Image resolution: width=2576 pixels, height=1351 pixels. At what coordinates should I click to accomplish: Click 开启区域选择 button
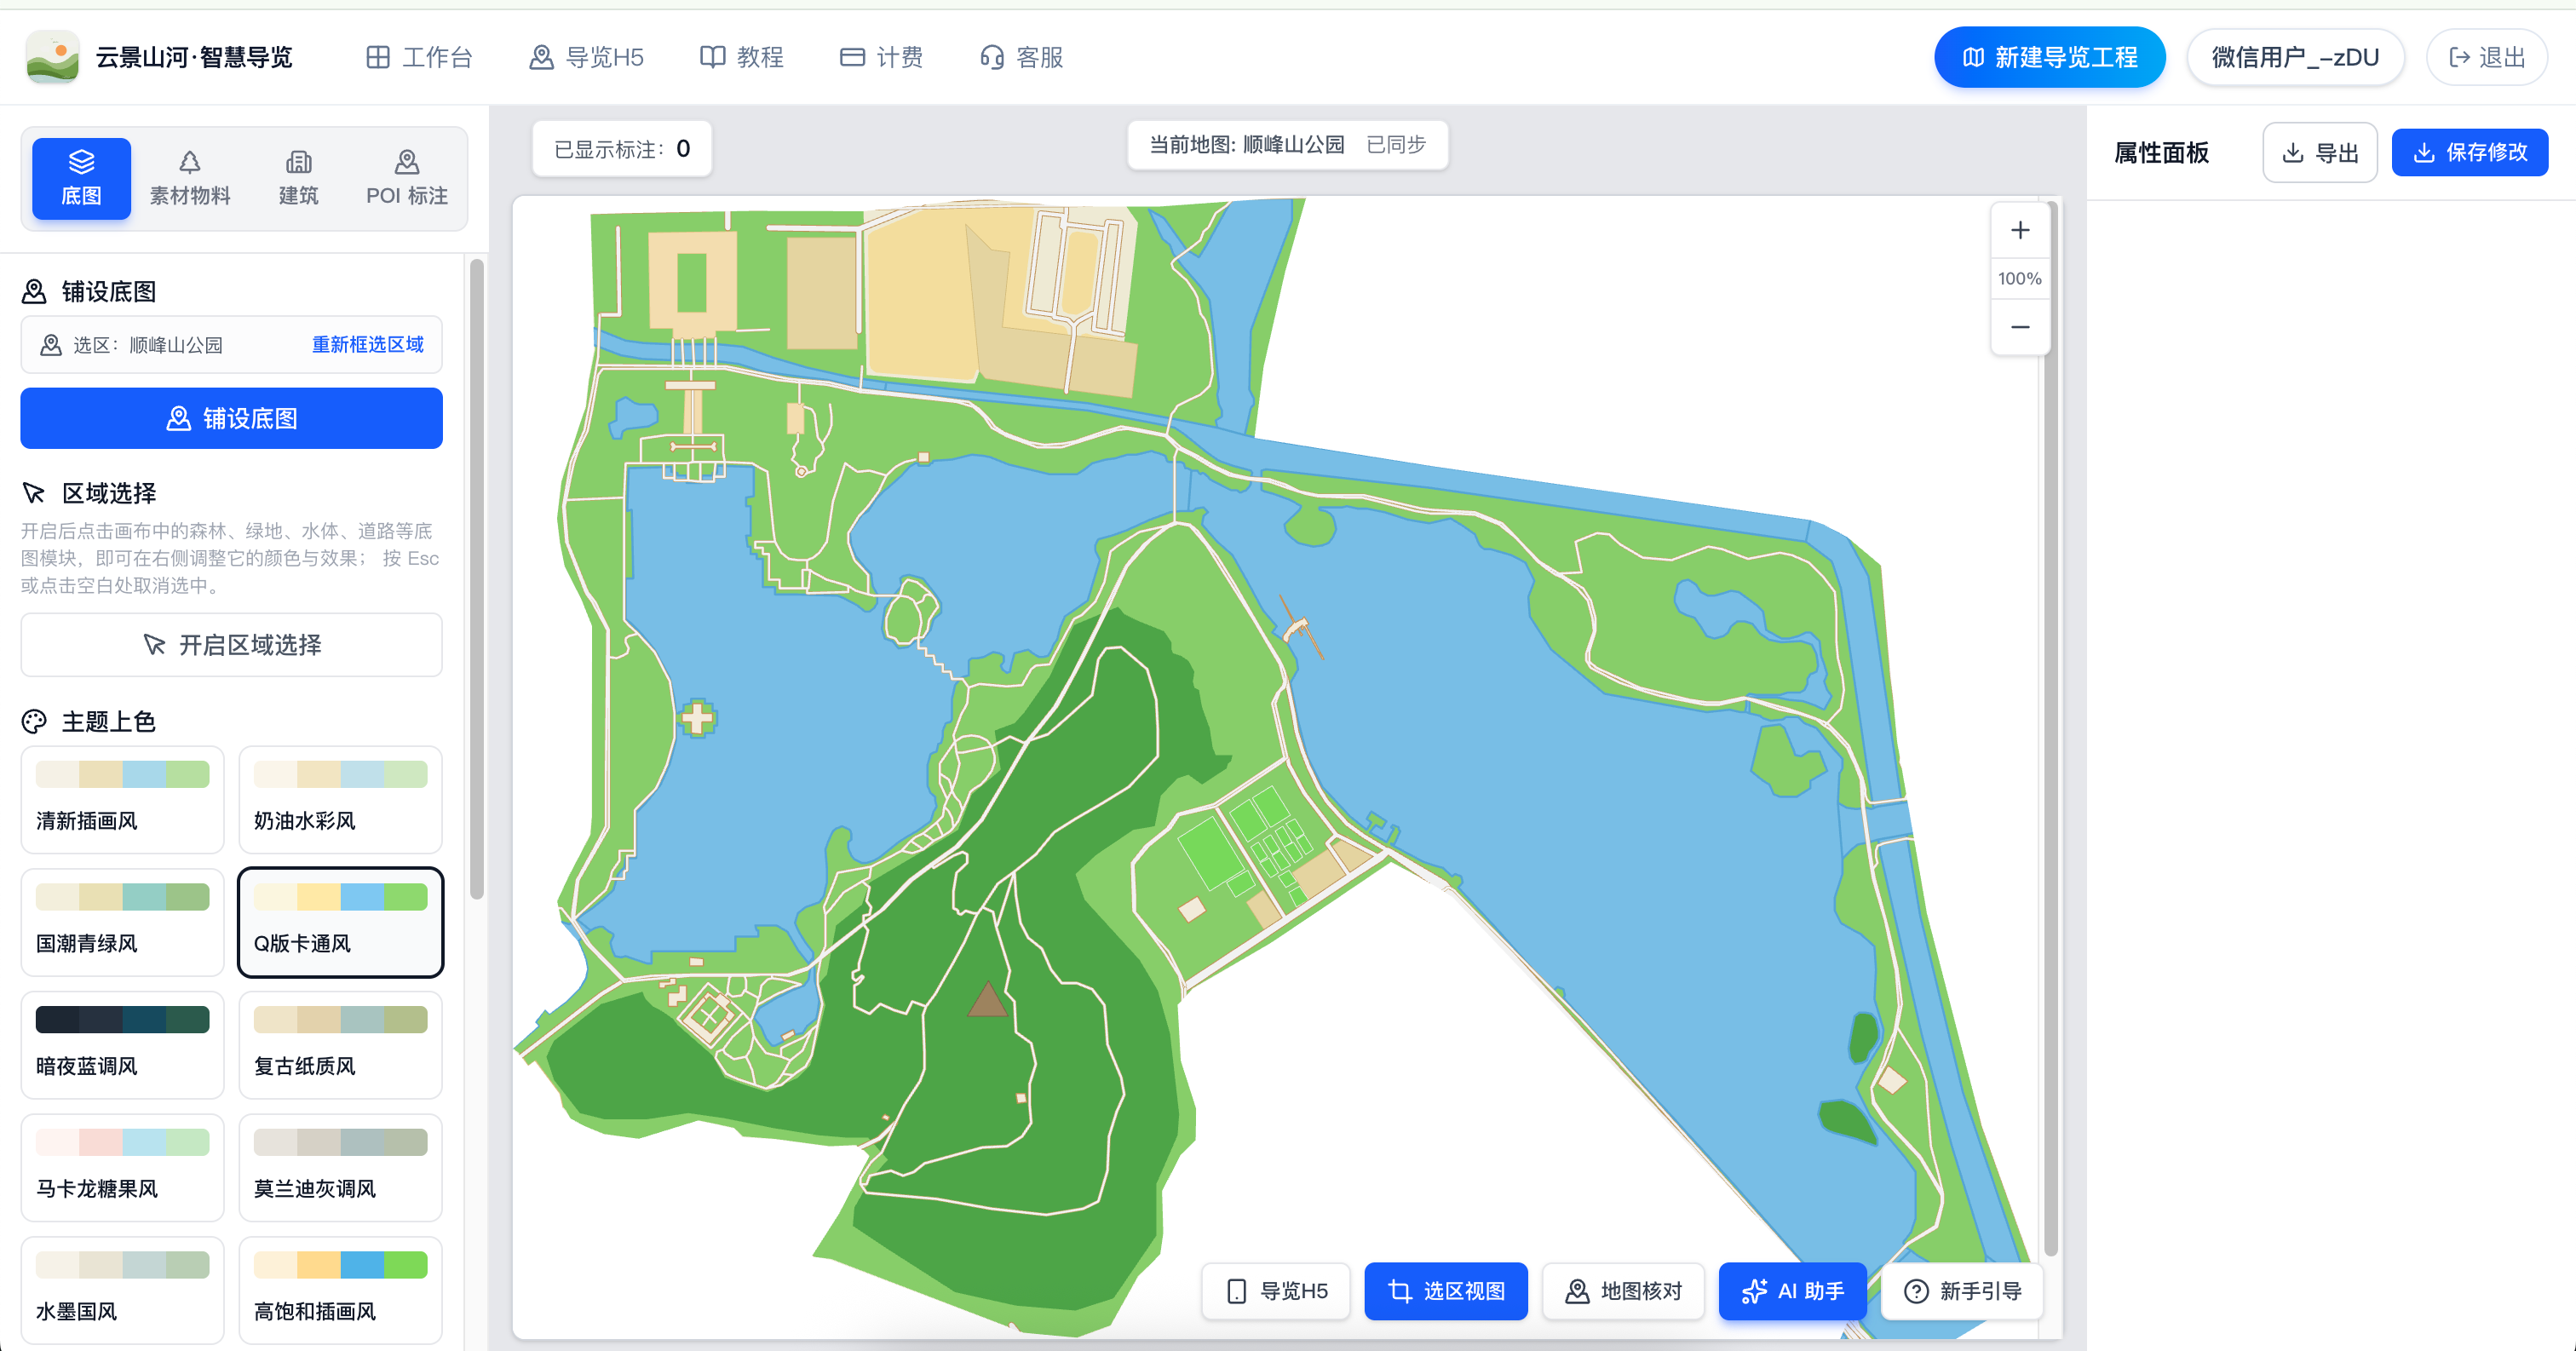pos(231,645)
